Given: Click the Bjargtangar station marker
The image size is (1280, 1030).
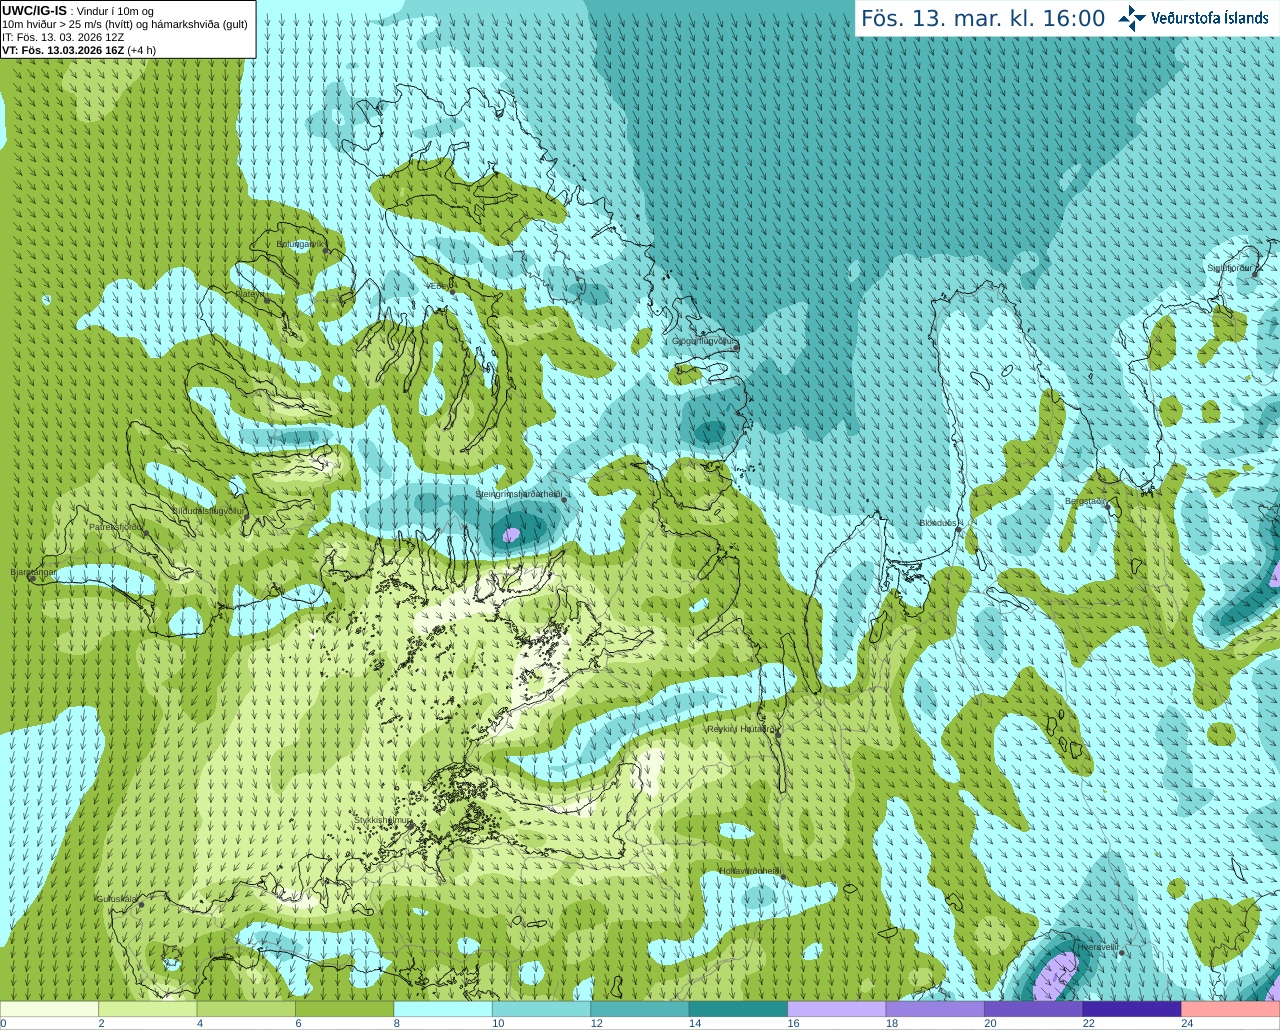Looking at the screenshot, I should coord(31,578).
